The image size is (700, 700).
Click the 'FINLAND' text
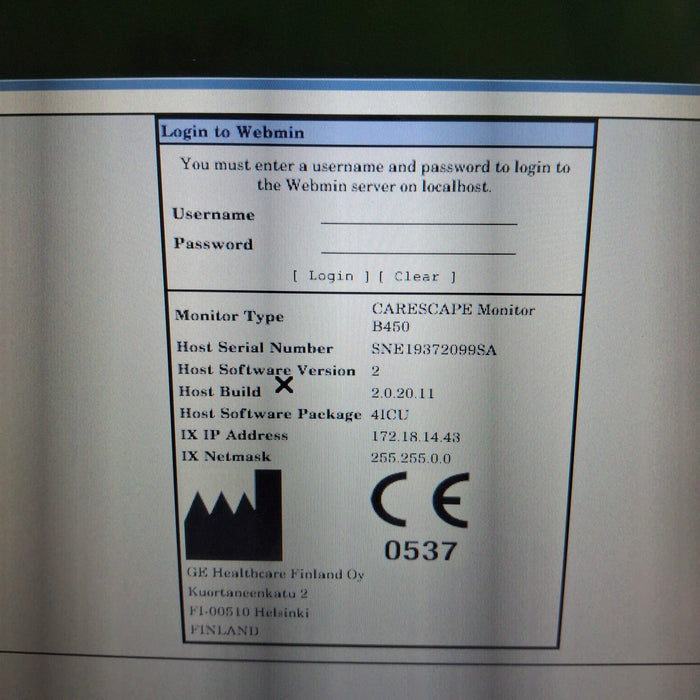point(224,630)
